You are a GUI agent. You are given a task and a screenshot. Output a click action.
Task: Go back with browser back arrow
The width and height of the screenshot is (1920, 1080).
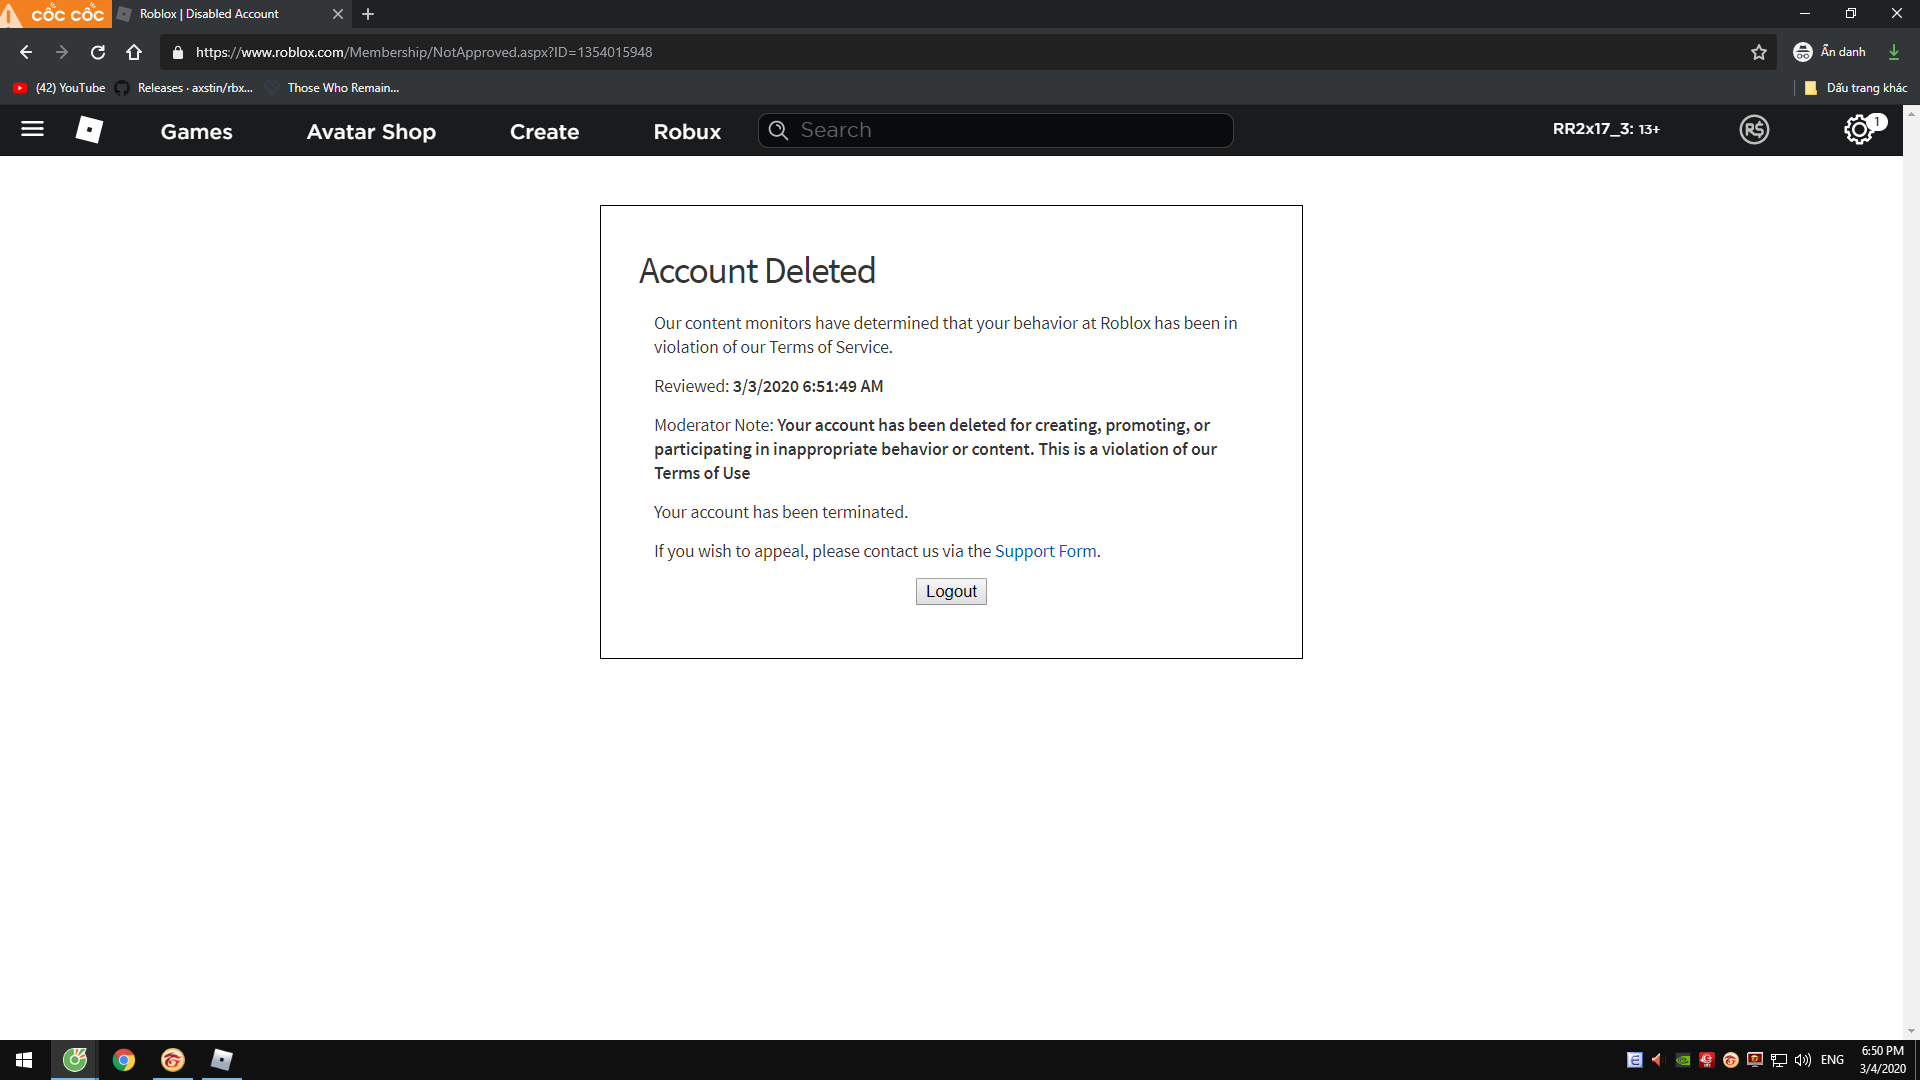pyautogui.click(x=26, y=52)
